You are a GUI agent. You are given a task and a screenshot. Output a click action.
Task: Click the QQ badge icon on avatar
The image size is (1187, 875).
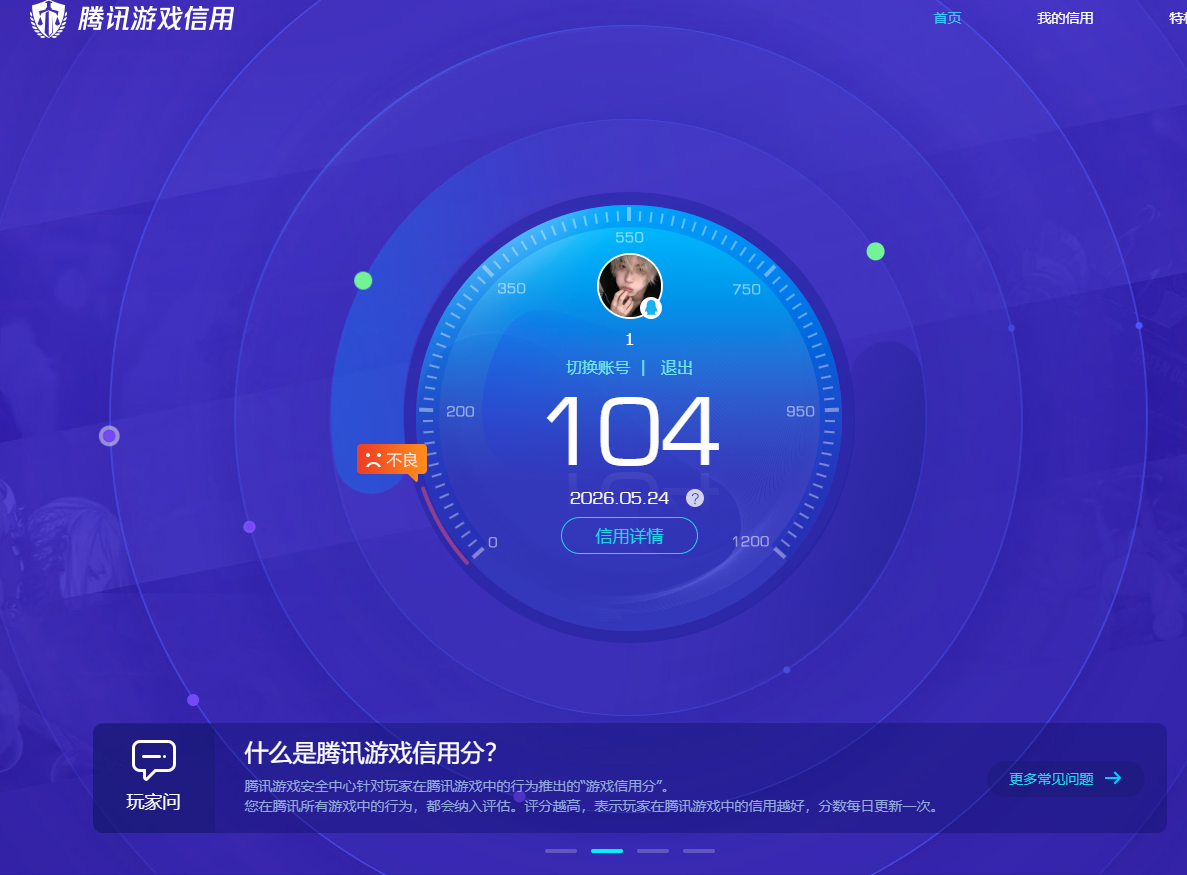click(651, 308)
